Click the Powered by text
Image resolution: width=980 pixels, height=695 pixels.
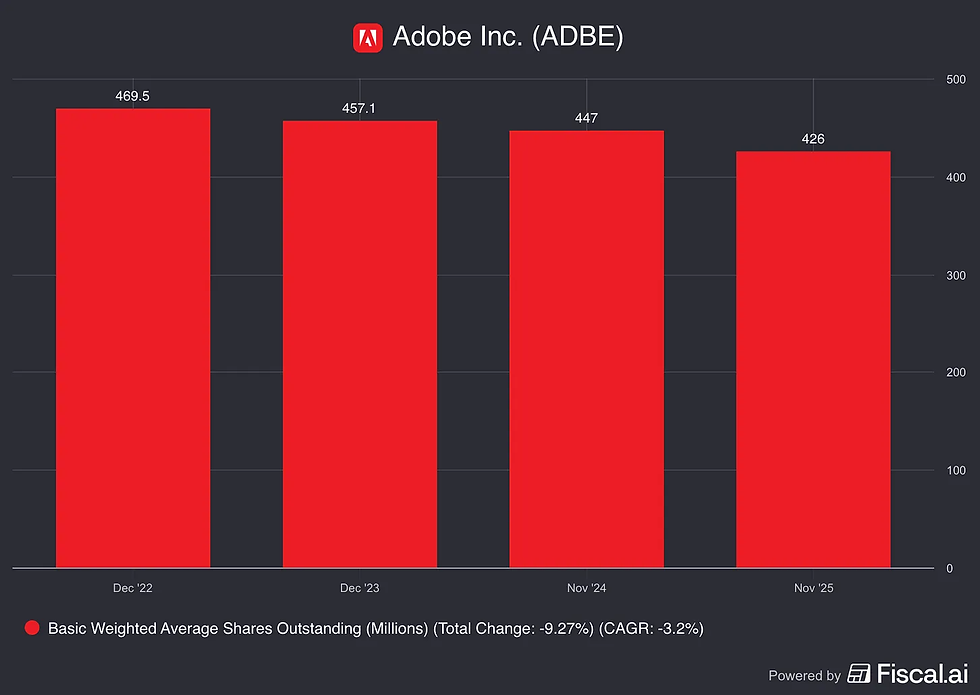804,676
